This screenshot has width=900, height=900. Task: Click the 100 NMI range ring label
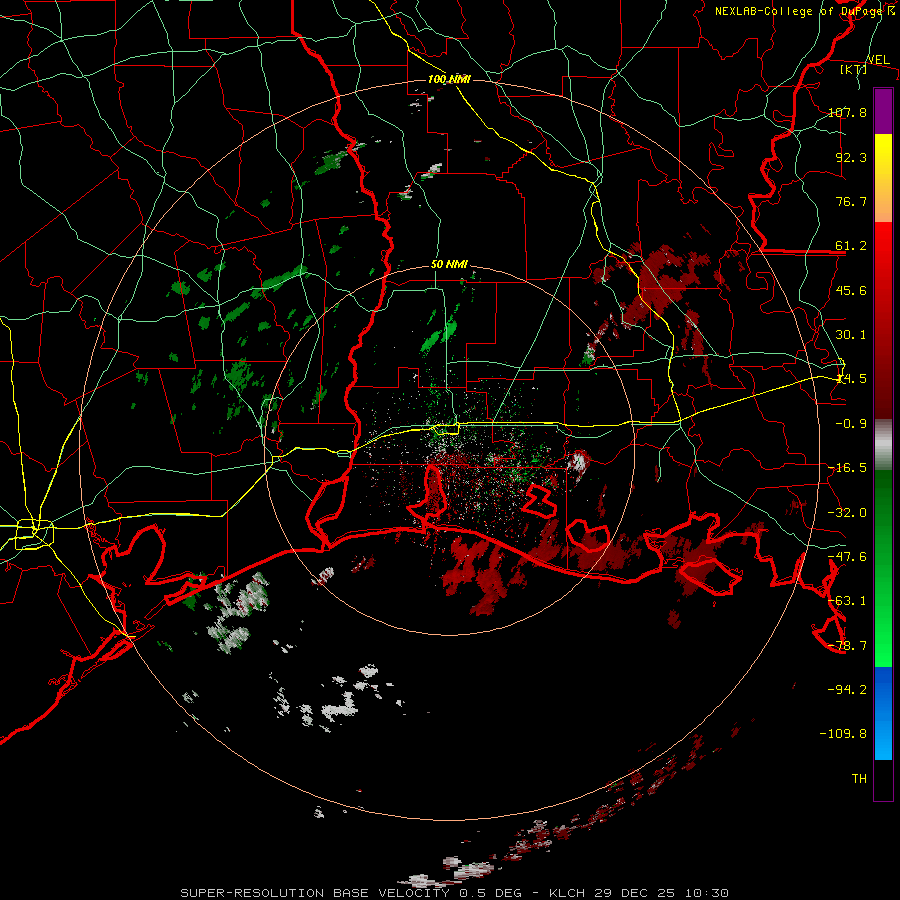pos(449,79)
